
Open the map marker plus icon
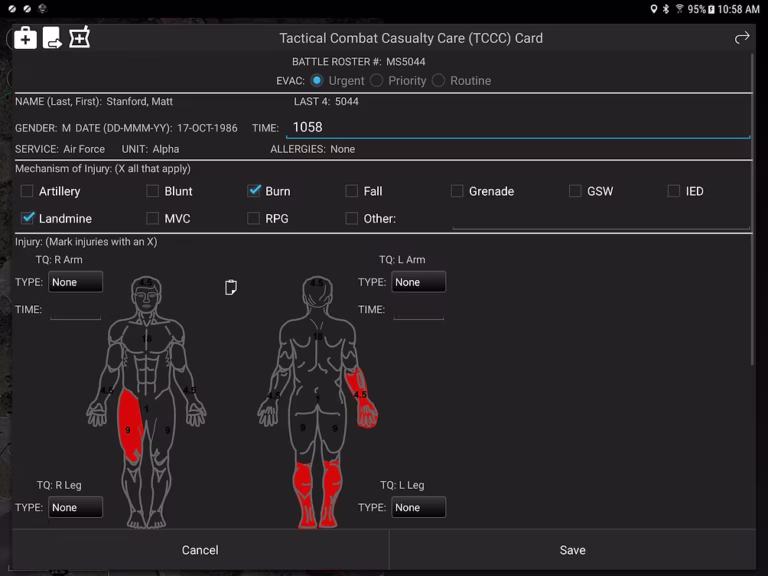click(x=79, y=38)
